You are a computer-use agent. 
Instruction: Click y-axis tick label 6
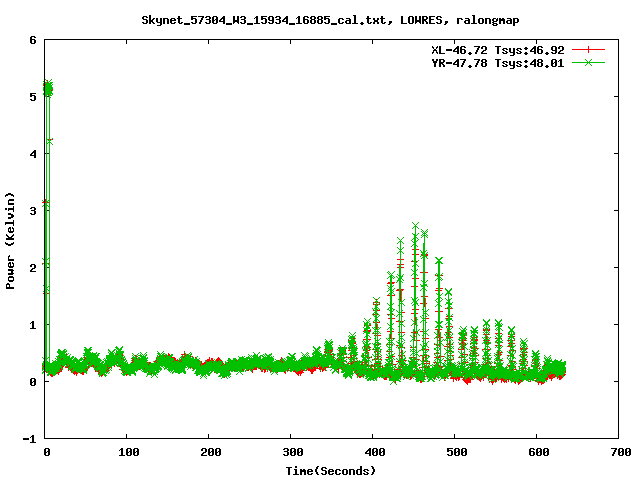(x=33, y=40)
